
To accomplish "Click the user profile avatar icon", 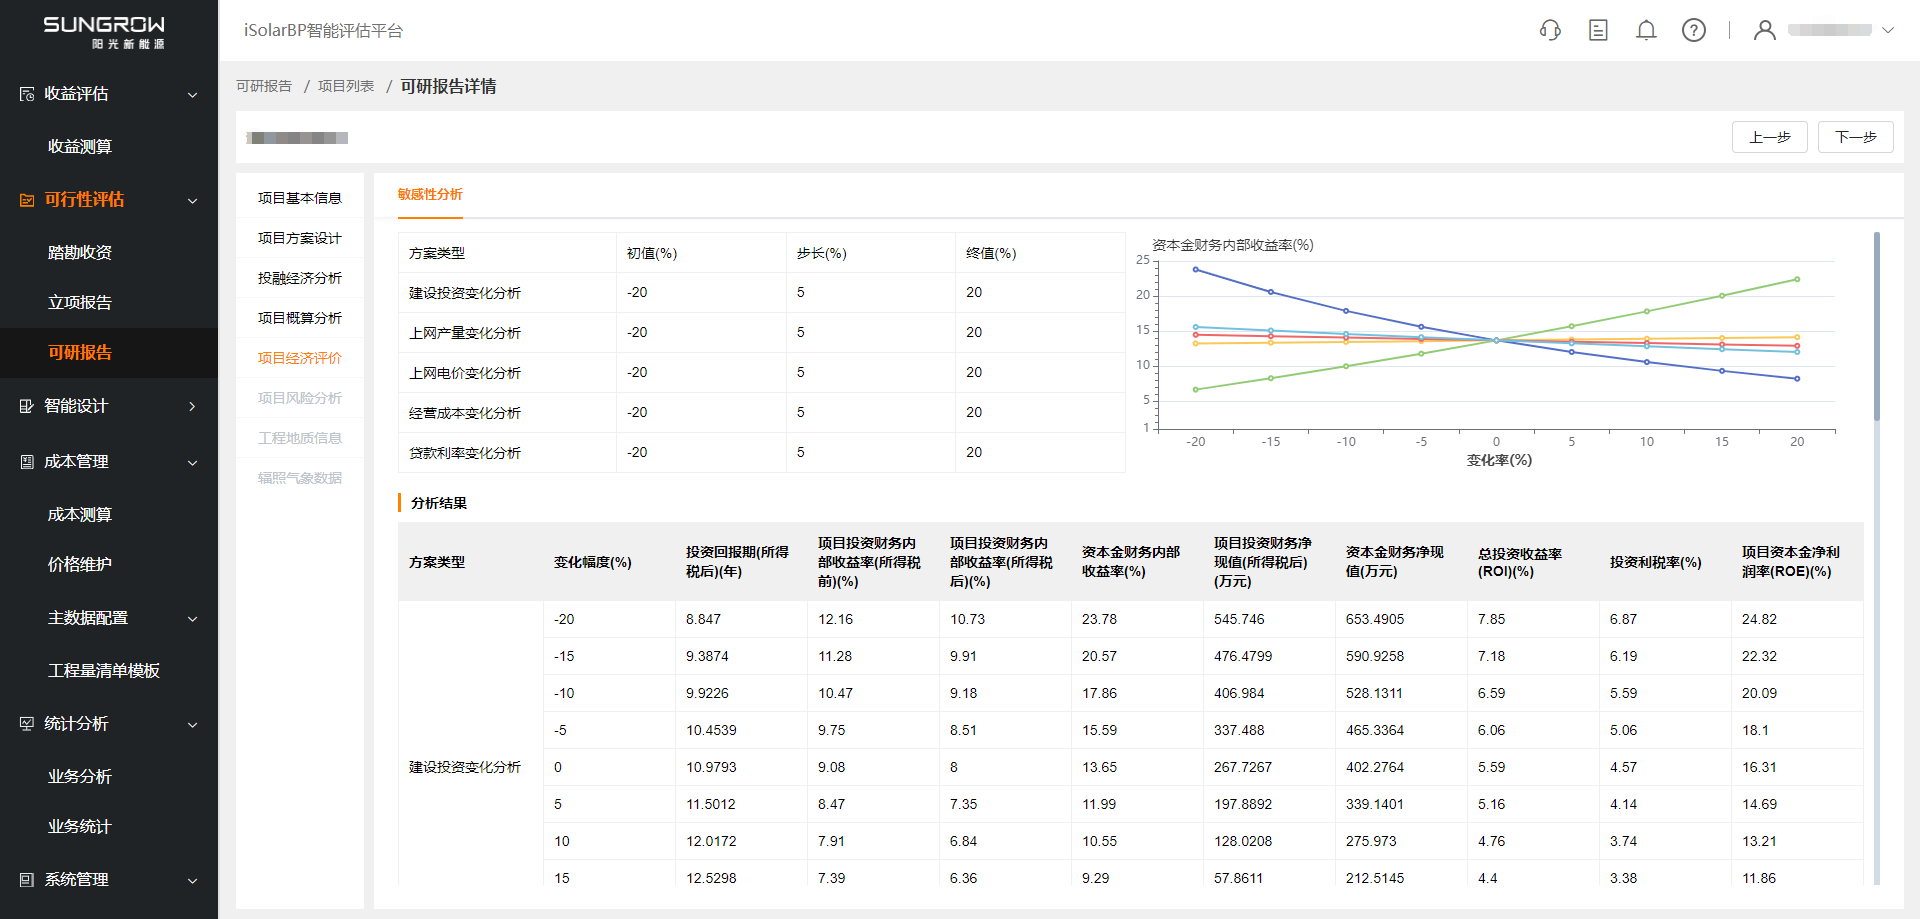I will [1765, 30].
